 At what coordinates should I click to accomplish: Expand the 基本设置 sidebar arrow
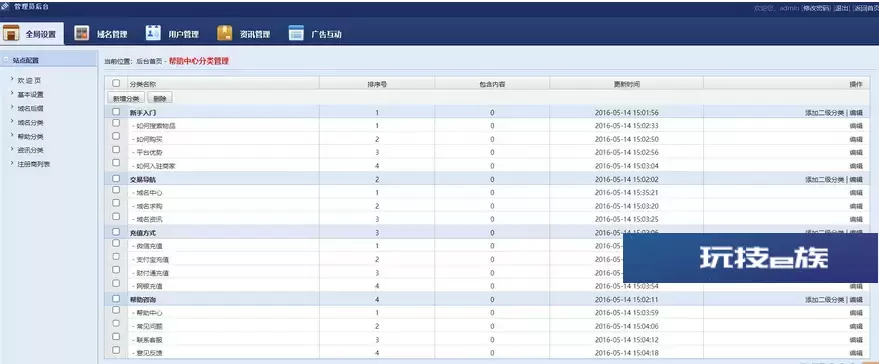click(x=12, y=94)
